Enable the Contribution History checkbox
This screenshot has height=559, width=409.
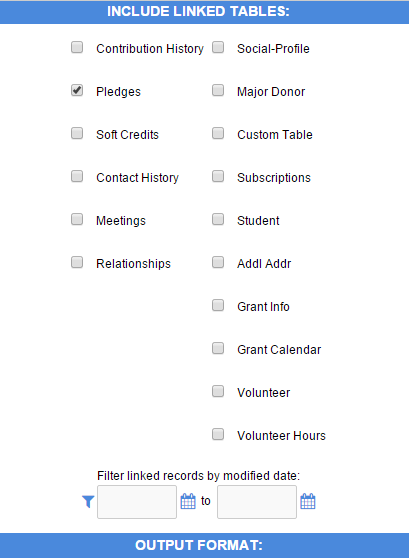click(x=77, y=47)
